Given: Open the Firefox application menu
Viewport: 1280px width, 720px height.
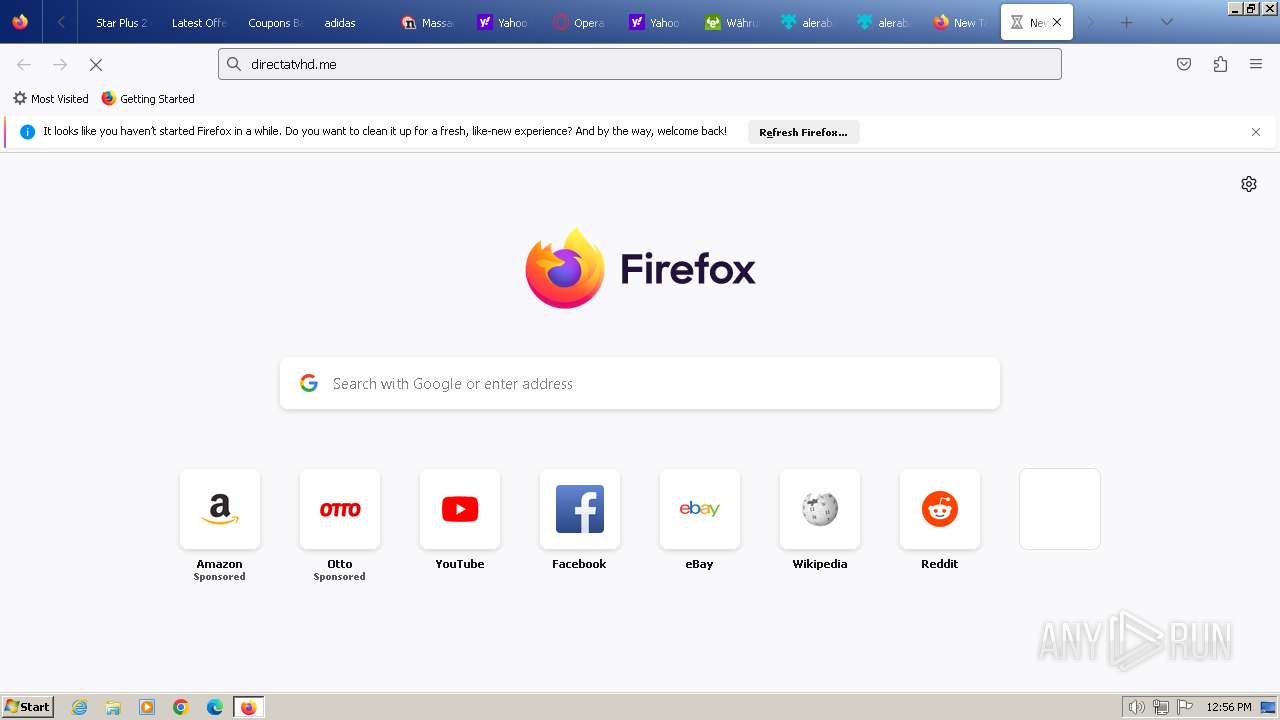Looking at the screenshot, I should click(1256, 64).
